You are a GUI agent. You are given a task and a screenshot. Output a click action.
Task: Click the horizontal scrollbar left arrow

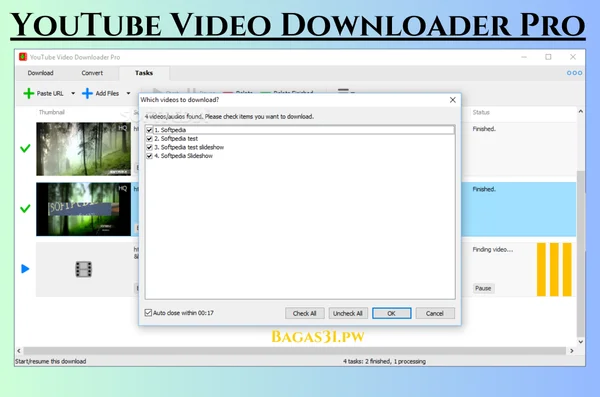pos(19,351)
